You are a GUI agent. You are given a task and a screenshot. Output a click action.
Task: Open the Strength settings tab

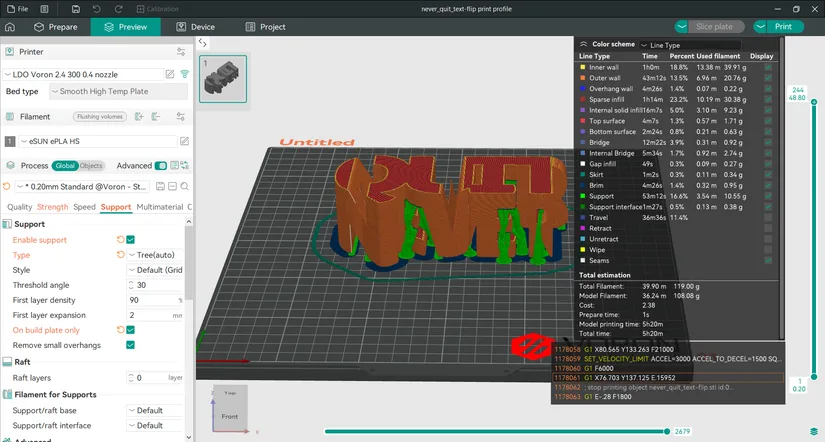click(x=53, y=207)
